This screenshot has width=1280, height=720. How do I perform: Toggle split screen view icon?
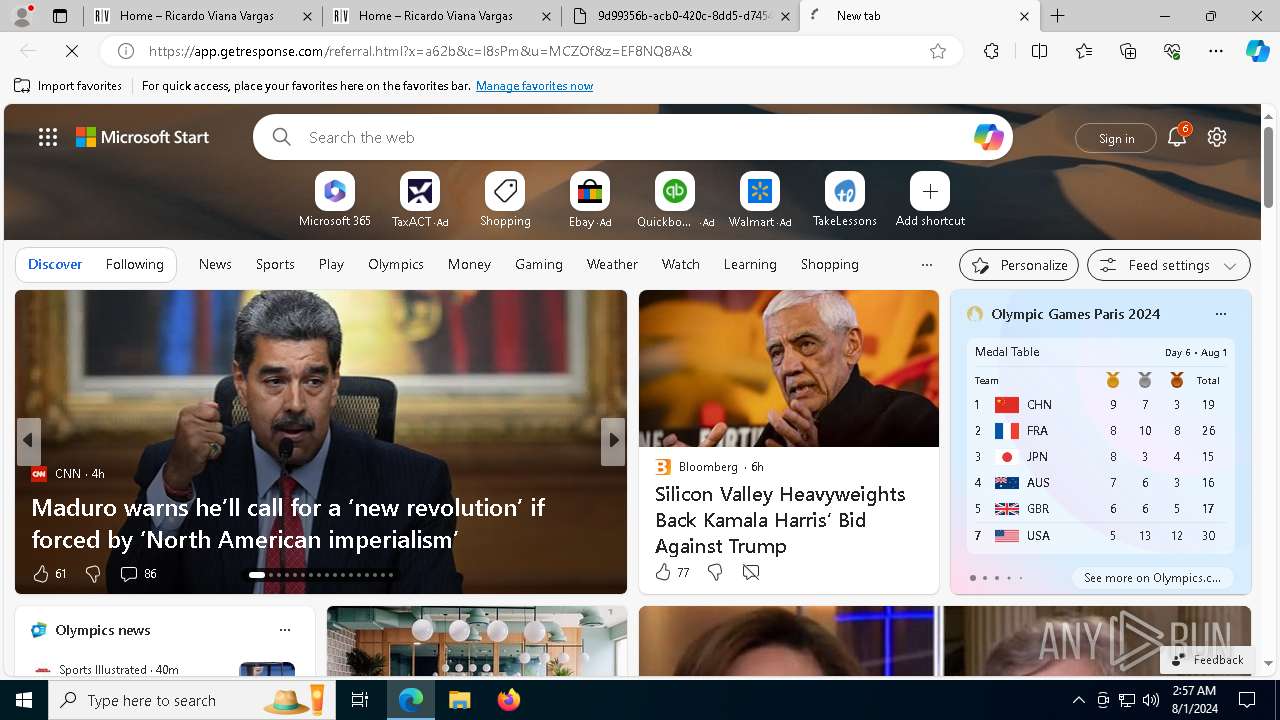point(1039,51)
